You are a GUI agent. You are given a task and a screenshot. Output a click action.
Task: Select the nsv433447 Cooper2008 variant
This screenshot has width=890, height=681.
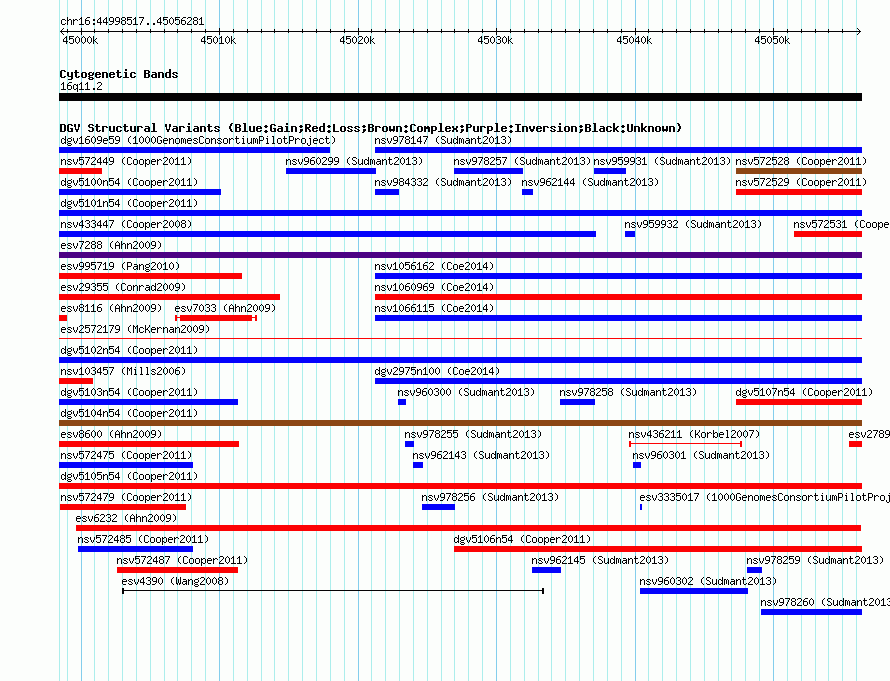(x=126, y=224)
